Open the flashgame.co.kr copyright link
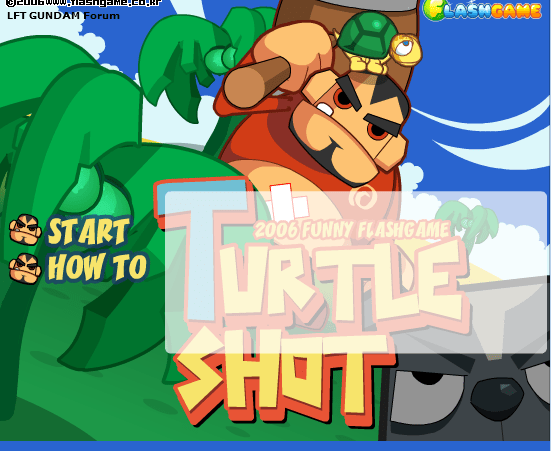Screen dimensions: 551x451 point(84,3)
